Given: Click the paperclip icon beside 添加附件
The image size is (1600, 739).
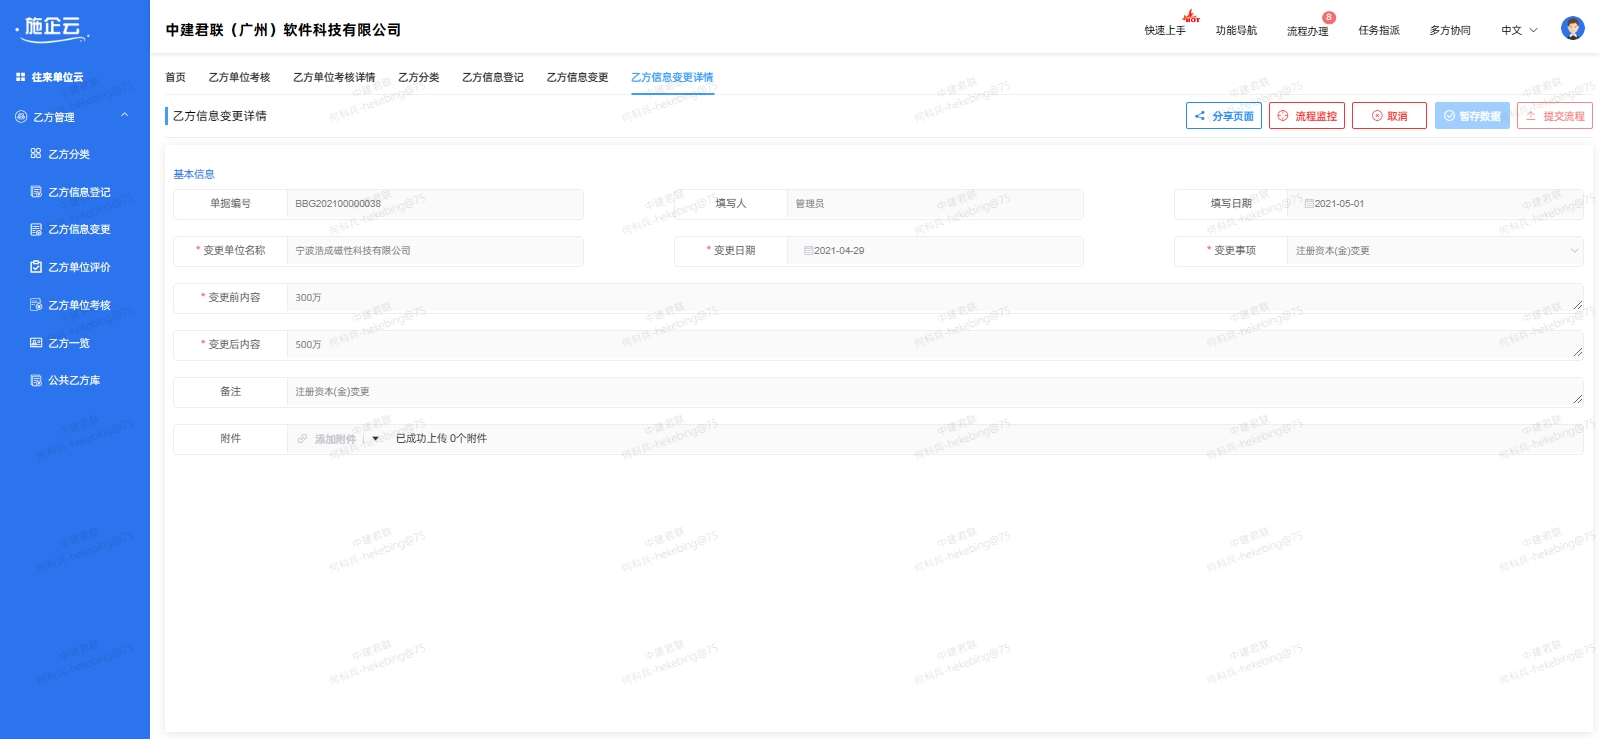Looking at the screenshot, I should tap(302, 439).
